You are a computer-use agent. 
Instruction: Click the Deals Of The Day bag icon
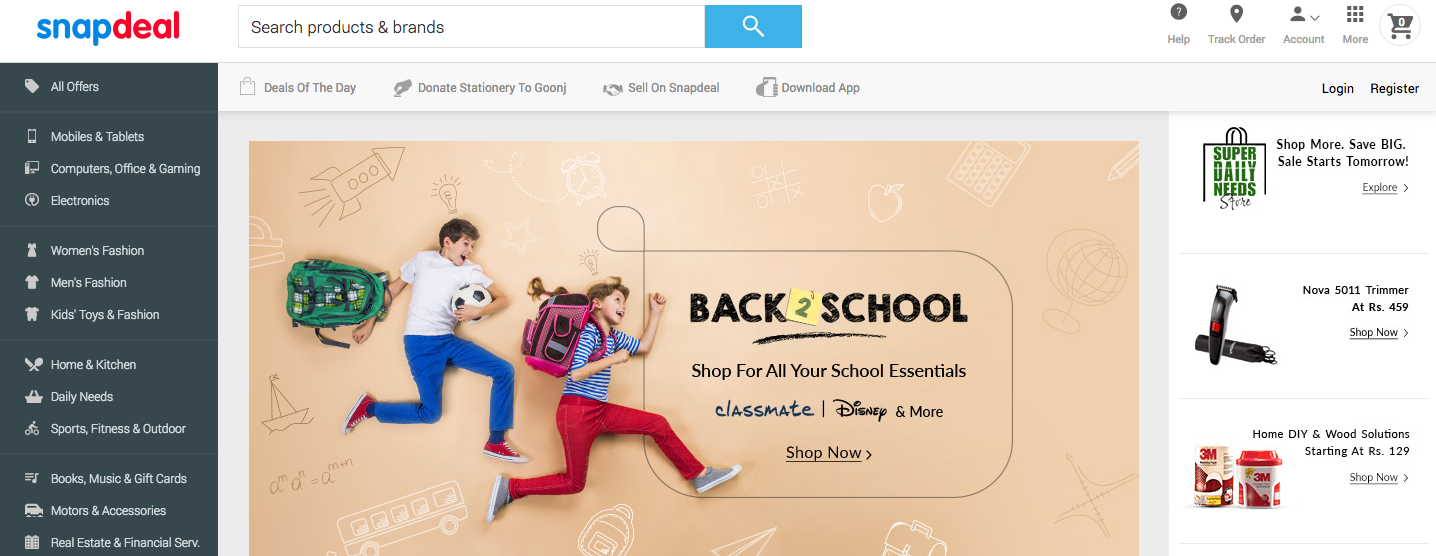[248, 87]
